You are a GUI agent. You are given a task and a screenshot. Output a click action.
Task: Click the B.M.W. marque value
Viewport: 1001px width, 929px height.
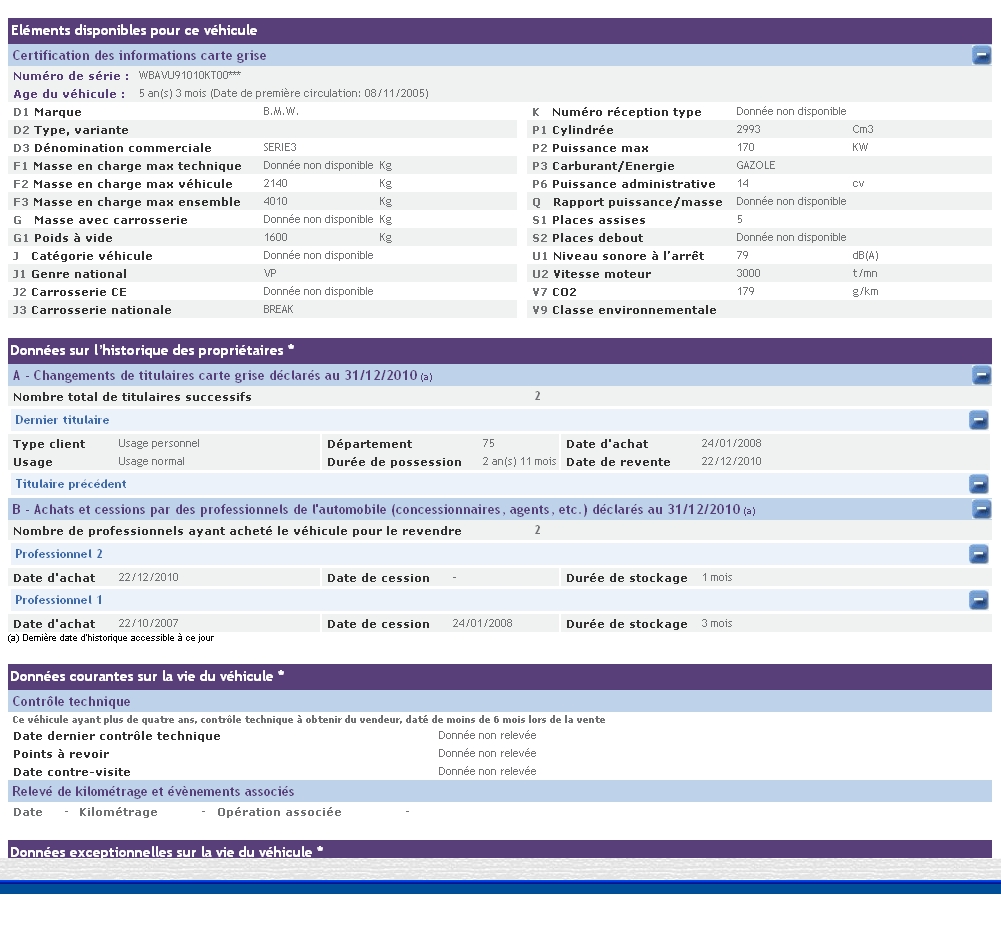tap(281, 111)
